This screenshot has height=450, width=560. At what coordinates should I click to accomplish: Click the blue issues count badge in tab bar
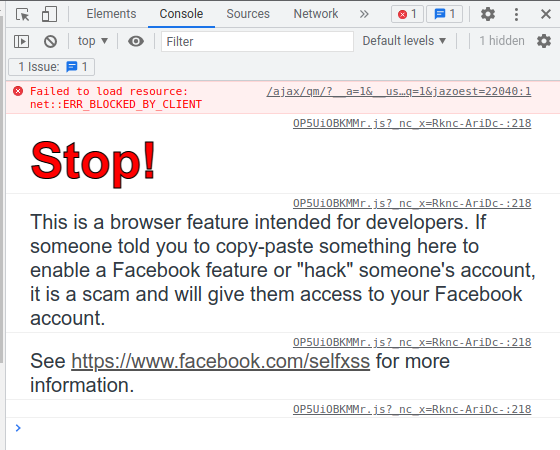(x=445, y=14)
